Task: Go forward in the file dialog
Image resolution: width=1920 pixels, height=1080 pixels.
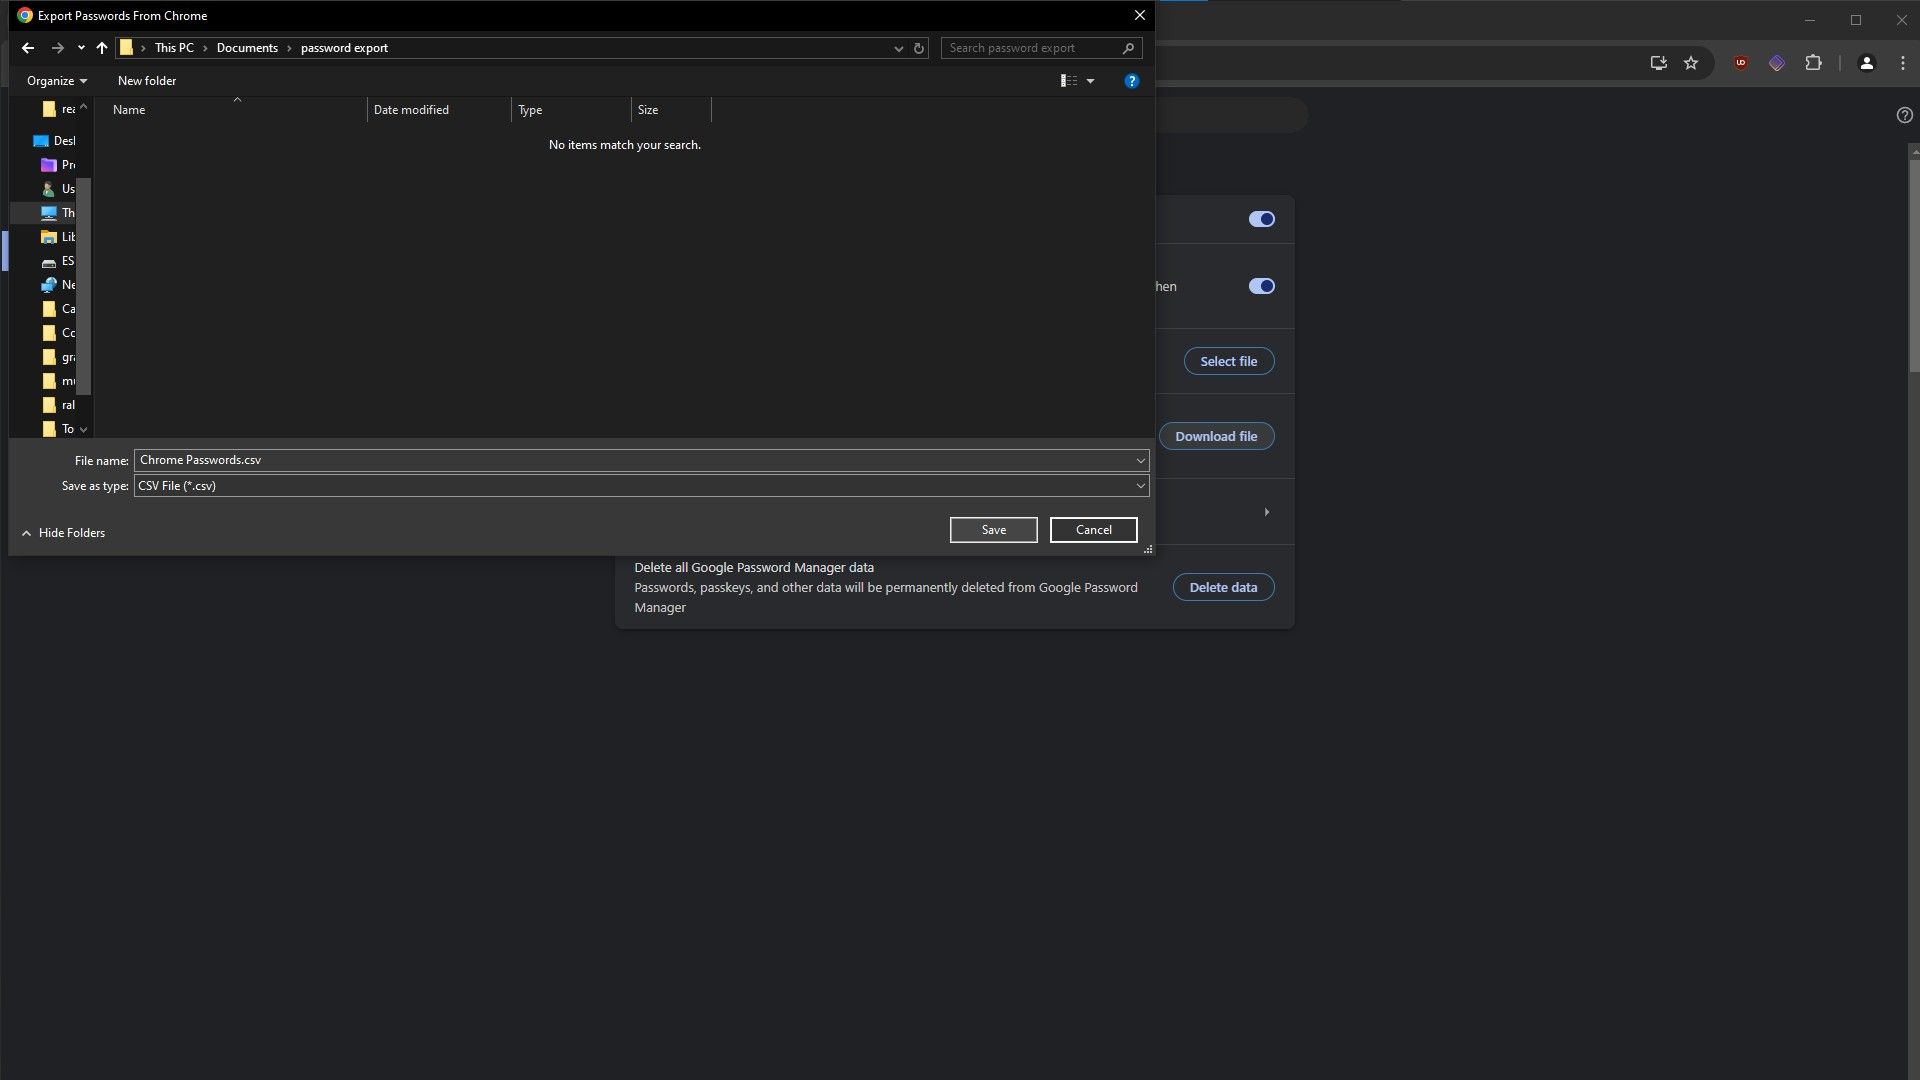Action: coord(58,48)
